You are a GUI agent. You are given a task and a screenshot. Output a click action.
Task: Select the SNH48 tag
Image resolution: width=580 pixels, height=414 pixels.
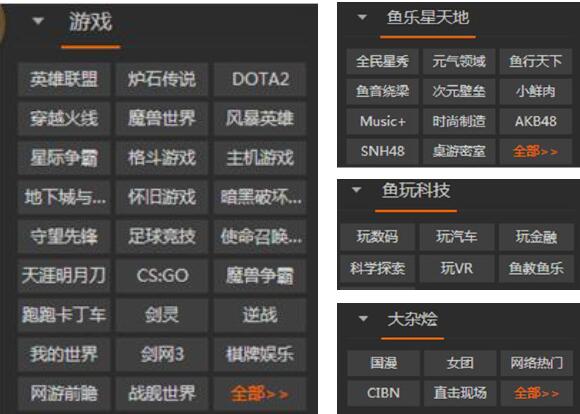click(382, 151)
